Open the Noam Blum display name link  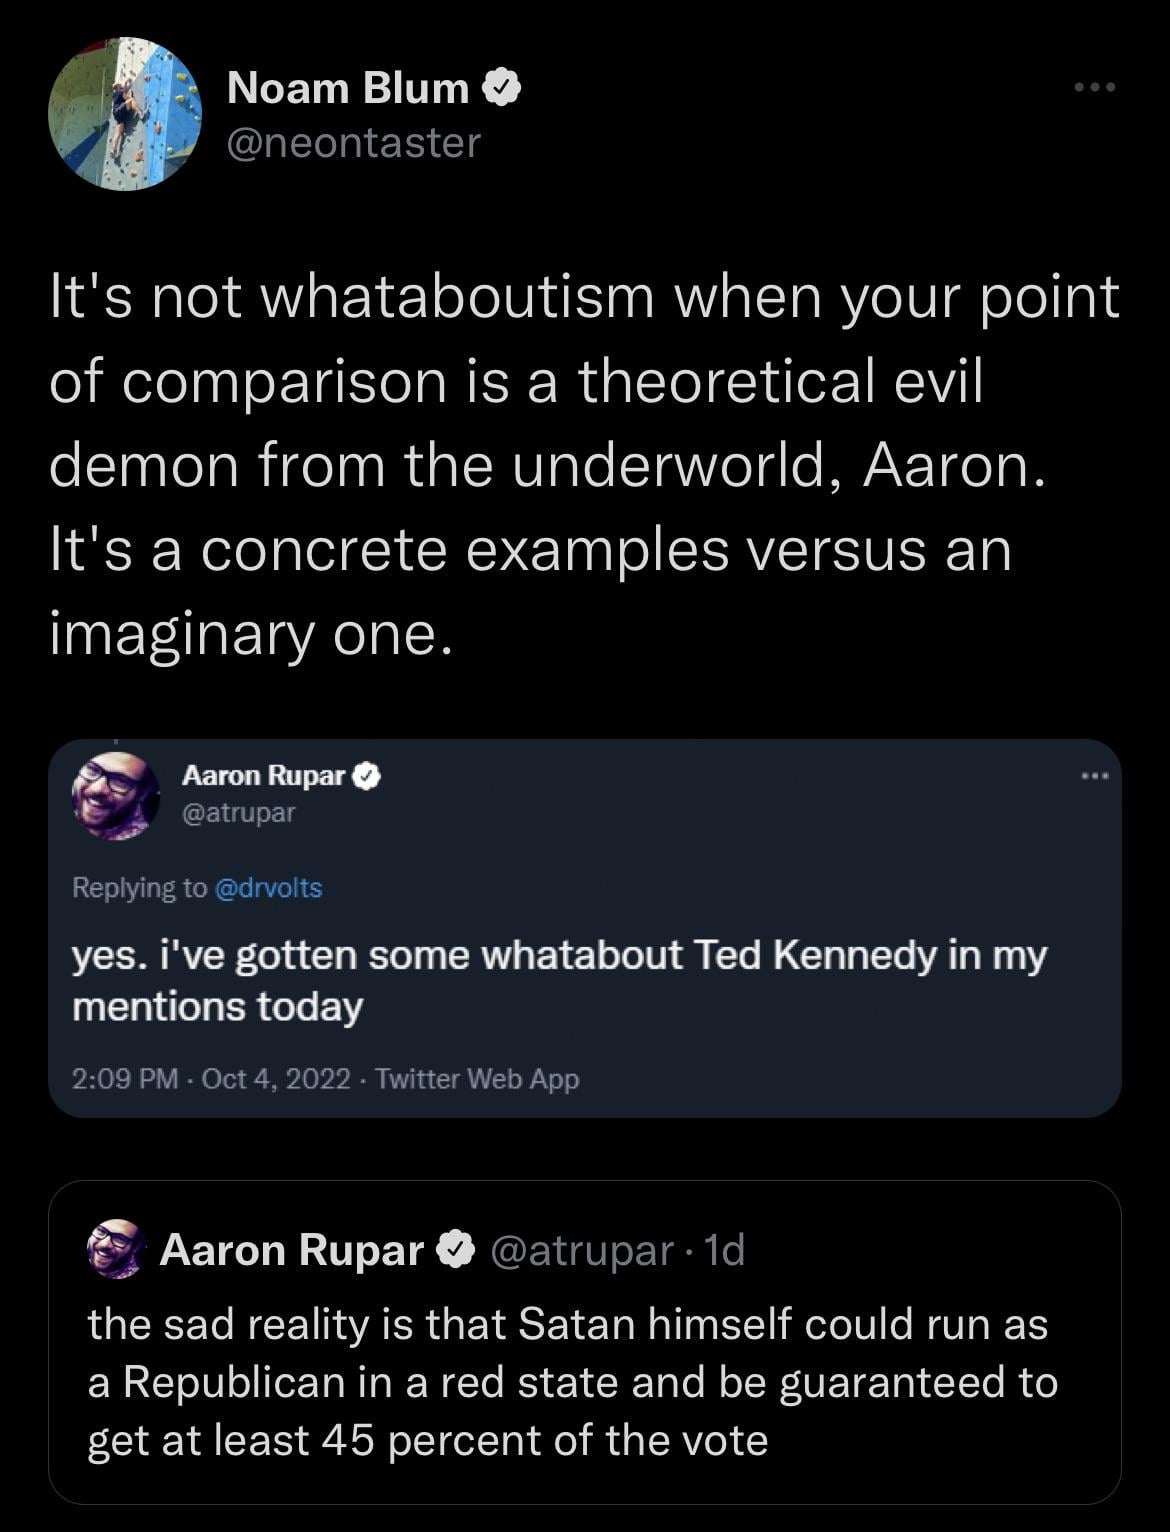point(348,89)
